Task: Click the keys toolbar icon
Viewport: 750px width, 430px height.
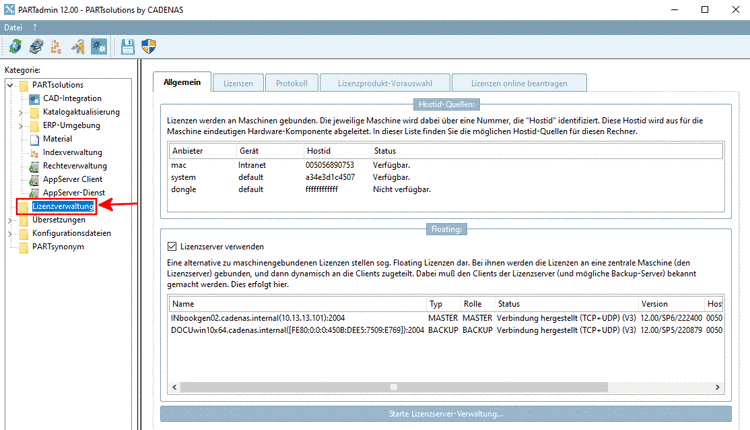Action: pyautogui.click(x=77, y=47)
